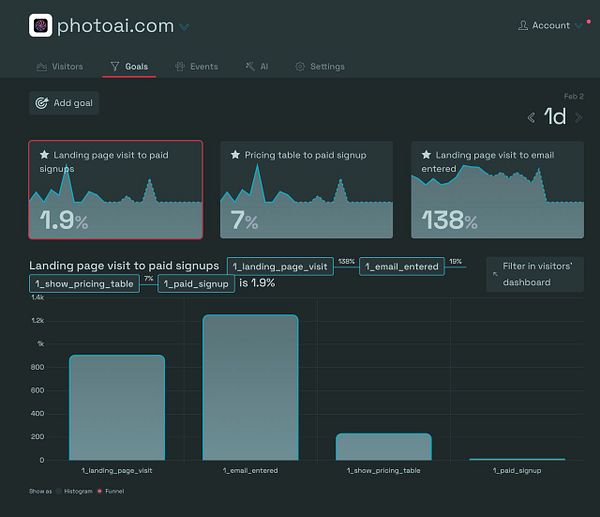Switch to the Visitors tab
600x517 pixels.
60,67
